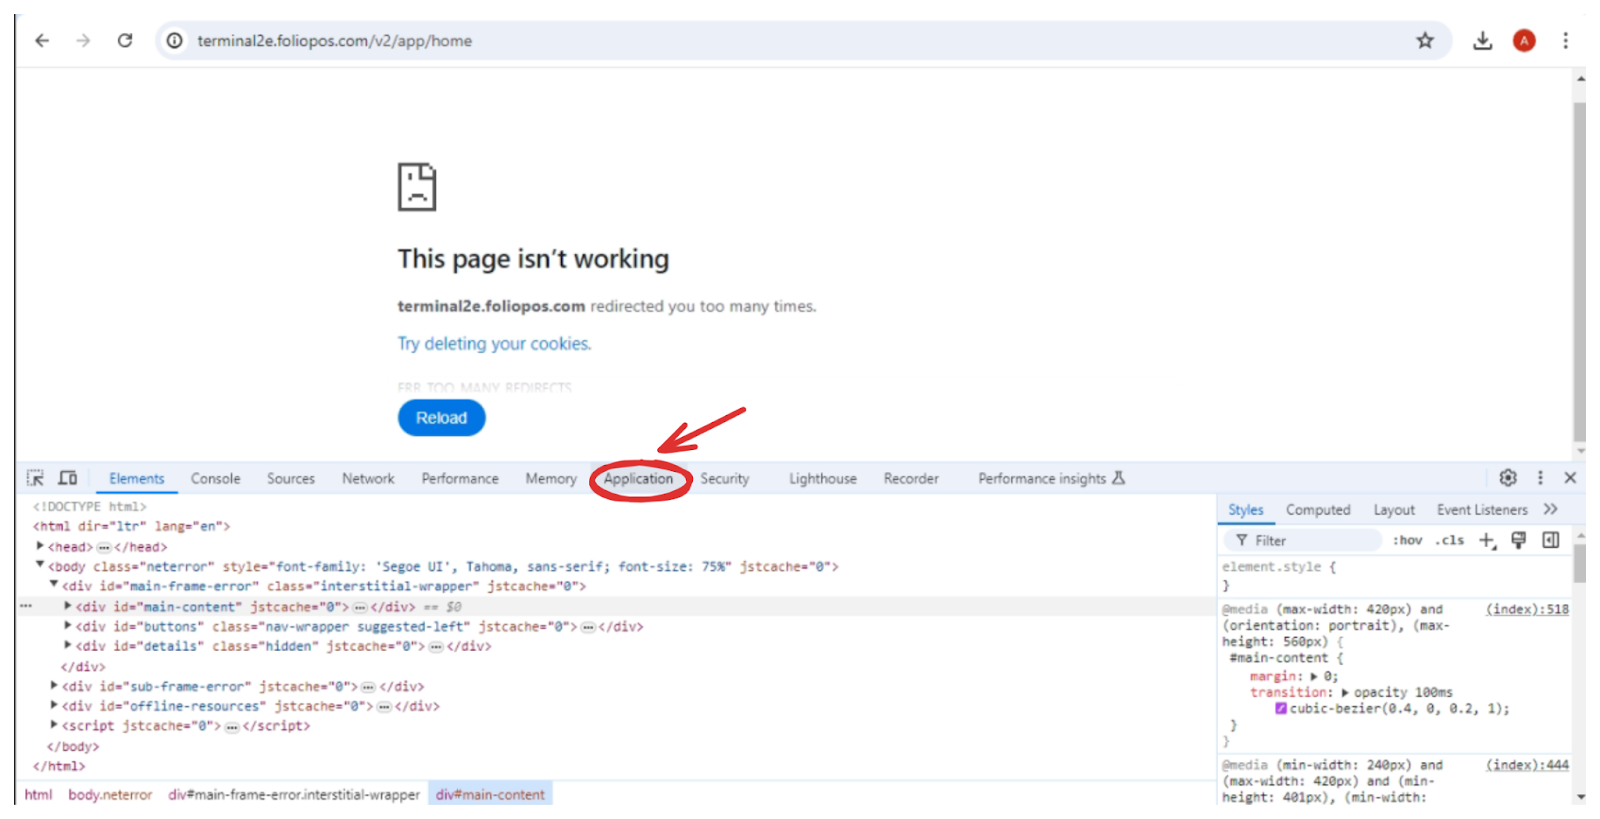Close the DevTools panel
This screenshot has height=819, width=1600.
click(1570, 478)
